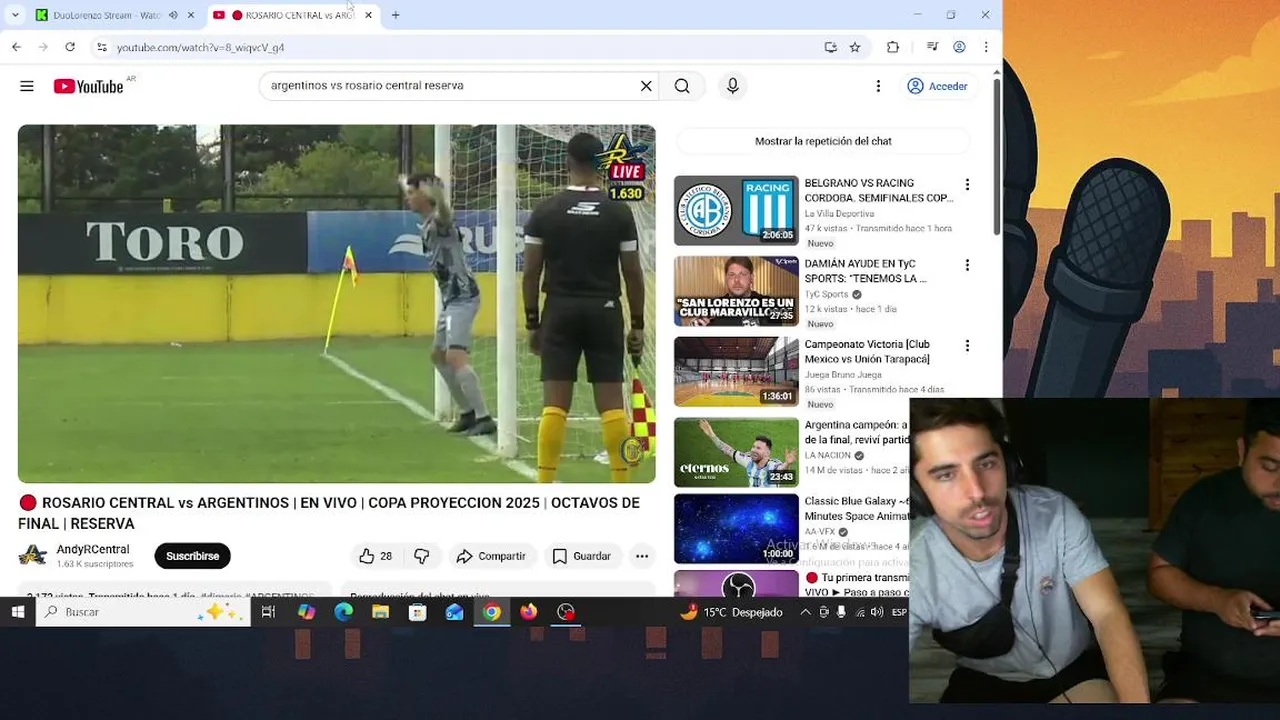Open the browser extensions puzzle icon

893,47
